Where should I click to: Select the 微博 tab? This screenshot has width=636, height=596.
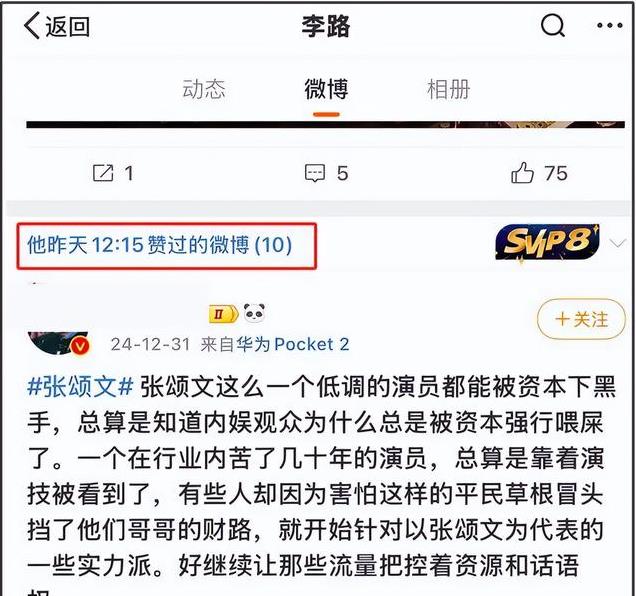[x=326, y=89]
